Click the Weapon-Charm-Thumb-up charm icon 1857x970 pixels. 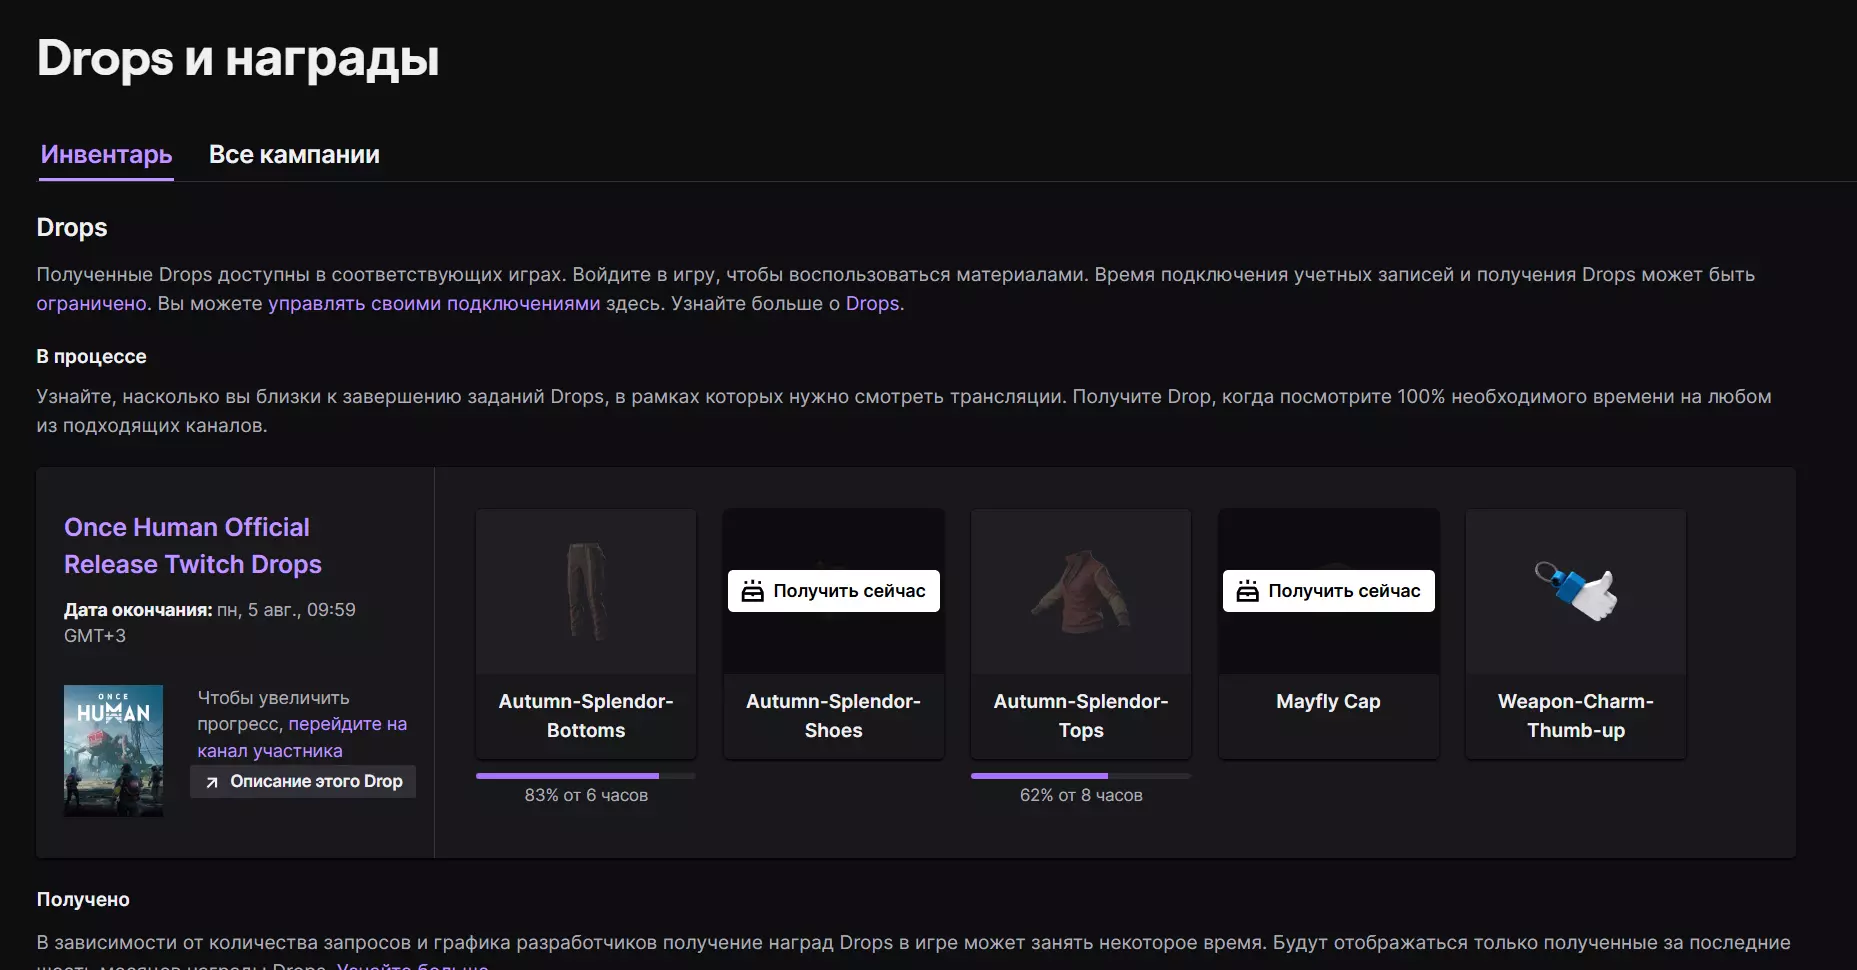pos(1576,591)
